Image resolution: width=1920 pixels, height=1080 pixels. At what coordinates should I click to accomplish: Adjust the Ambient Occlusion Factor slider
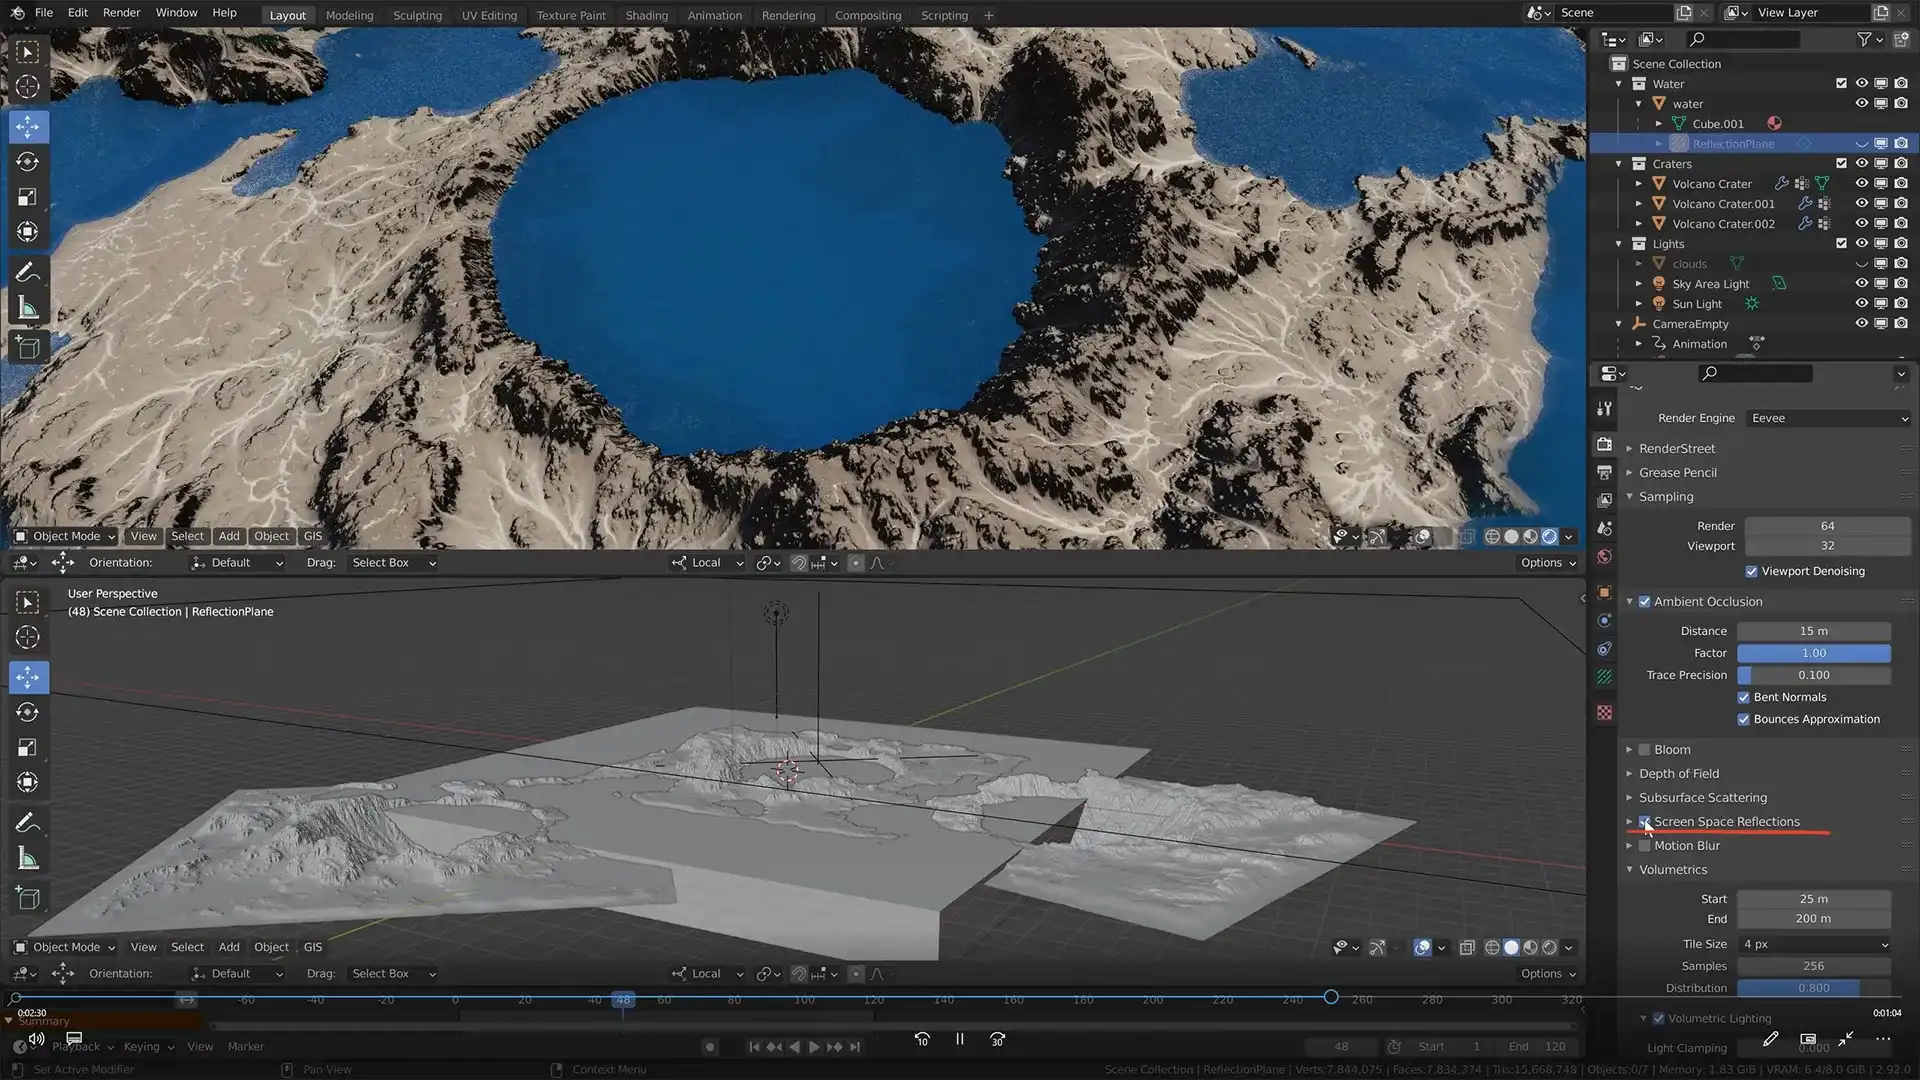[1813, 653]
